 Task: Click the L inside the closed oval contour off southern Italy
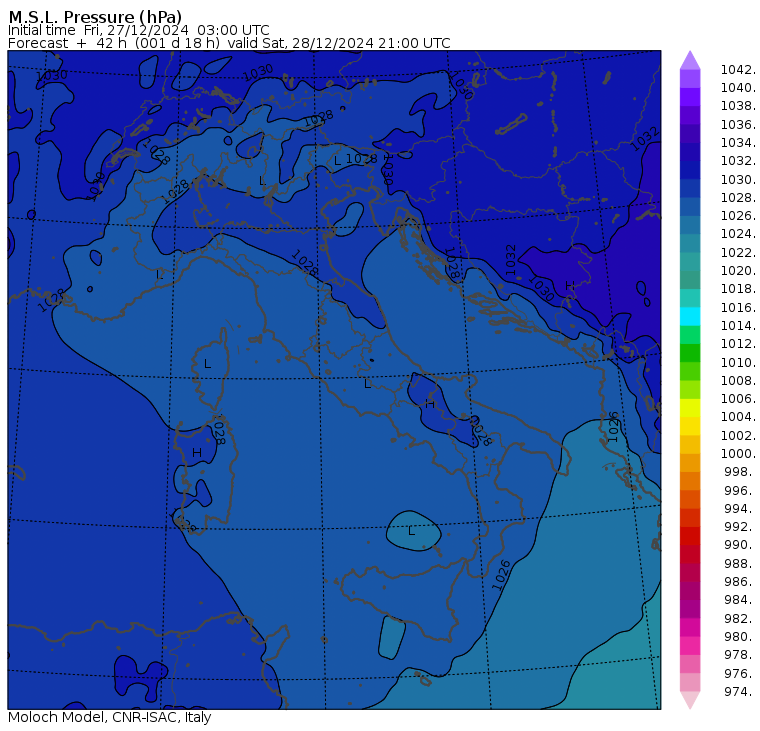pyautogui.click(x=412, y=531)
